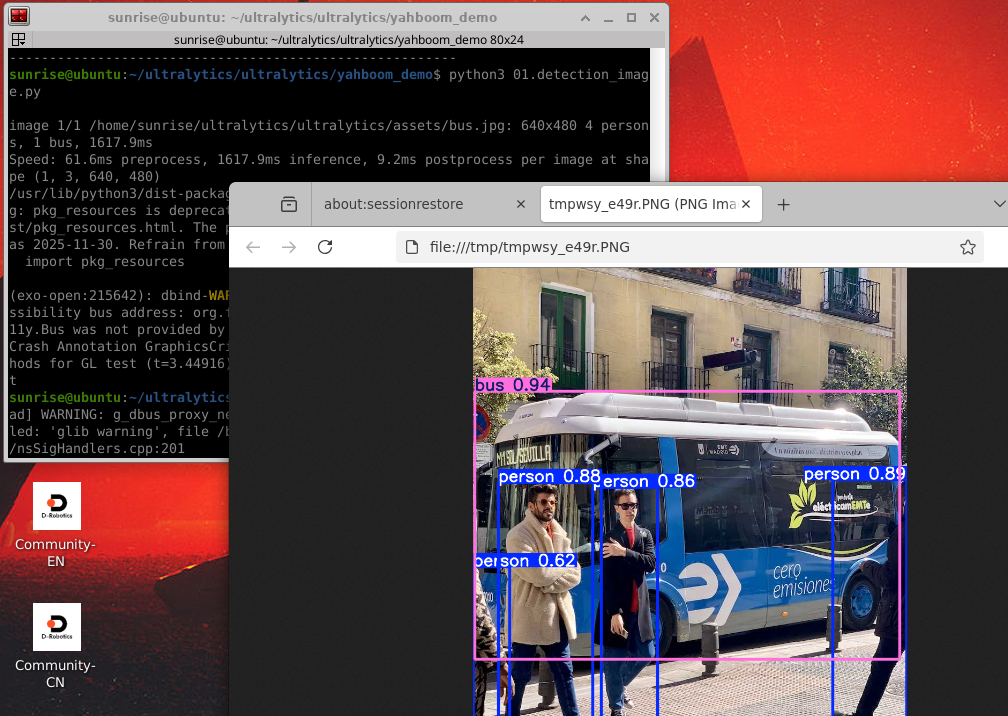
Task: Reload the current page
Action: point(325,247)
